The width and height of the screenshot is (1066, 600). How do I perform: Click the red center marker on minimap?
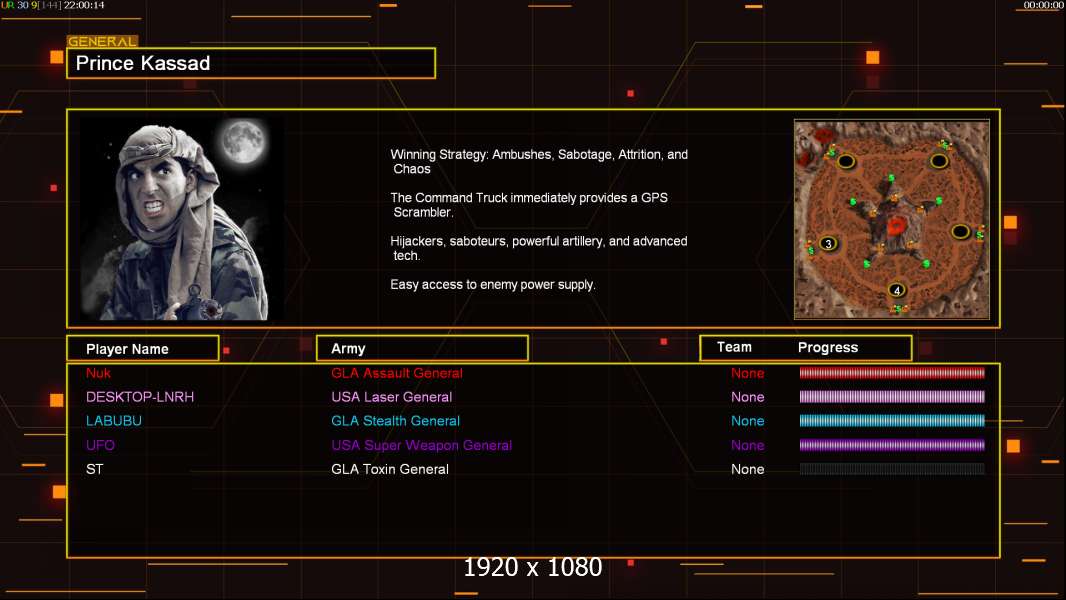point(897,226)
